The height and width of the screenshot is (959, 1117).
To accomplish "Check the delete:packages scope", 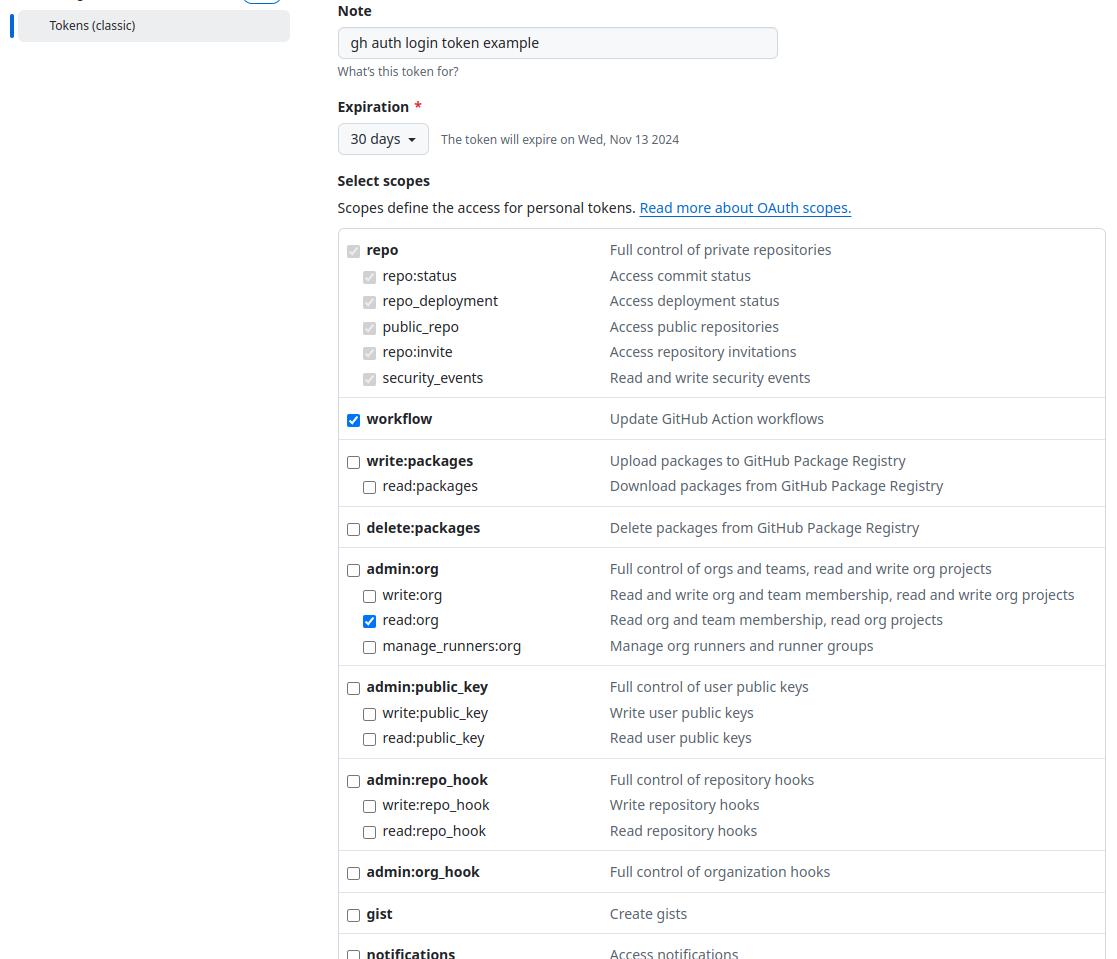I will pyautogui.click(x=354, y=529).
